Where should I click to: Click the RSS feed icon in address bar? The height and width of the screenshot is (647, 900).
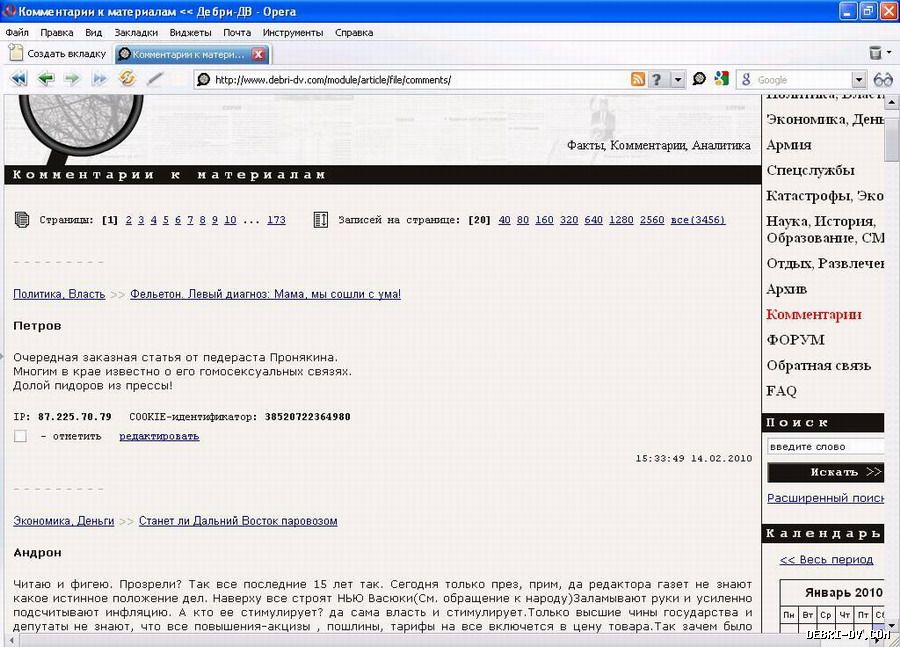638,80
